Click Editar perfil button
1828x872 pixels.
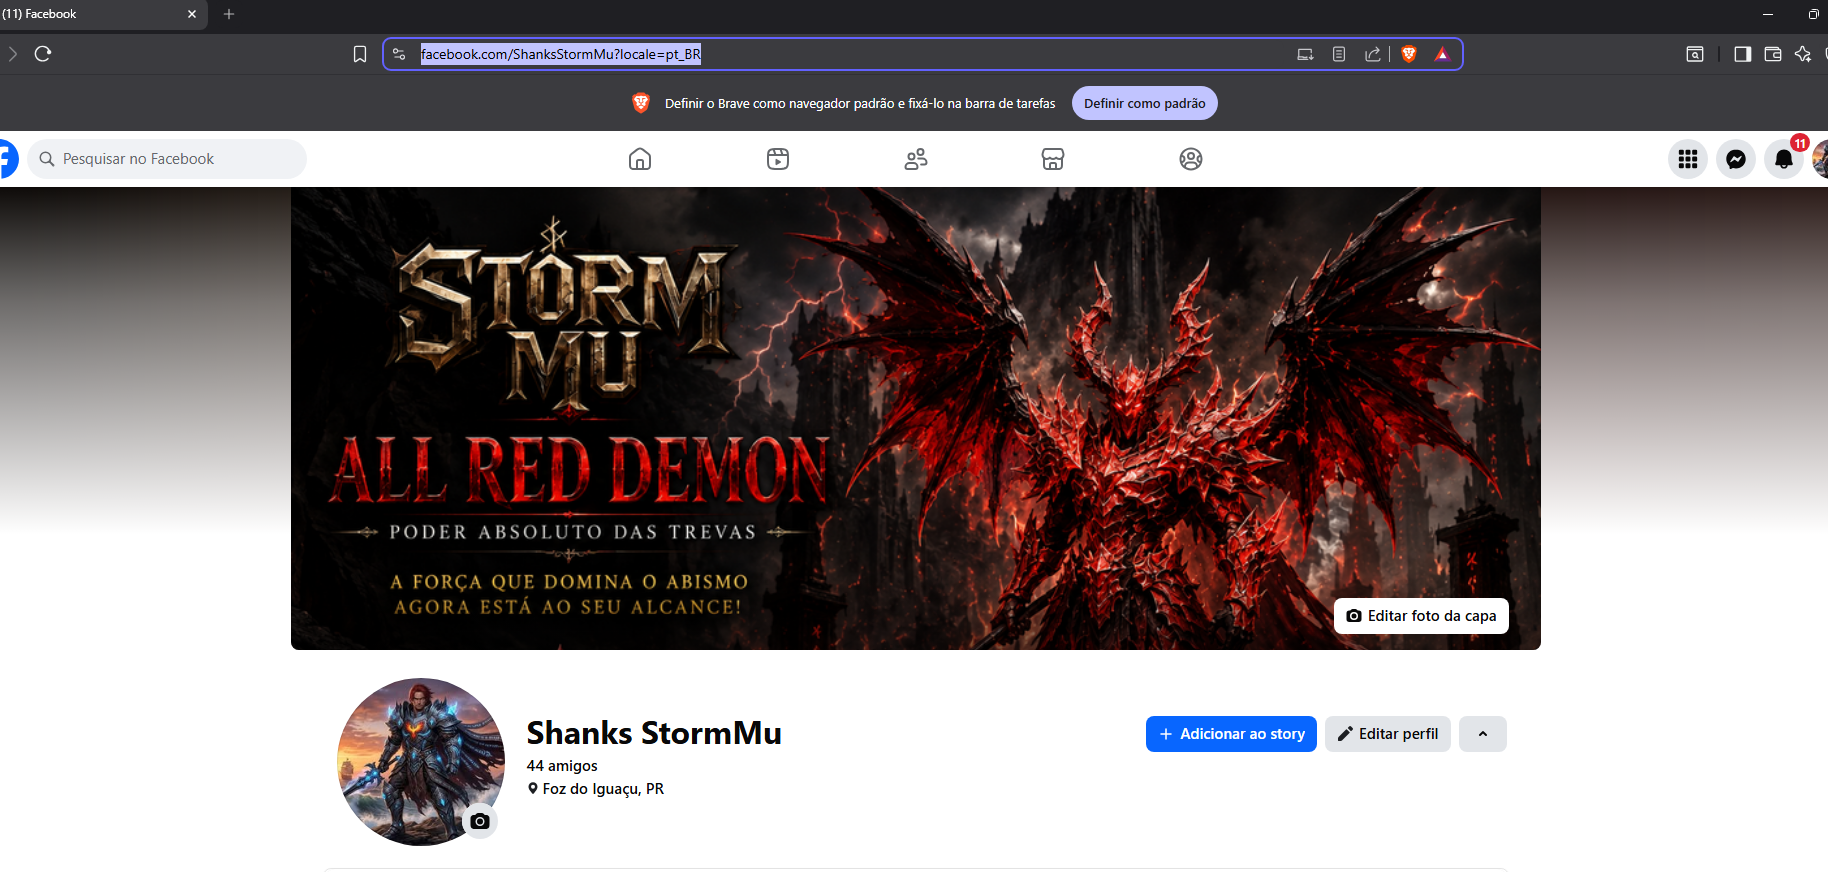point(1388,734)
